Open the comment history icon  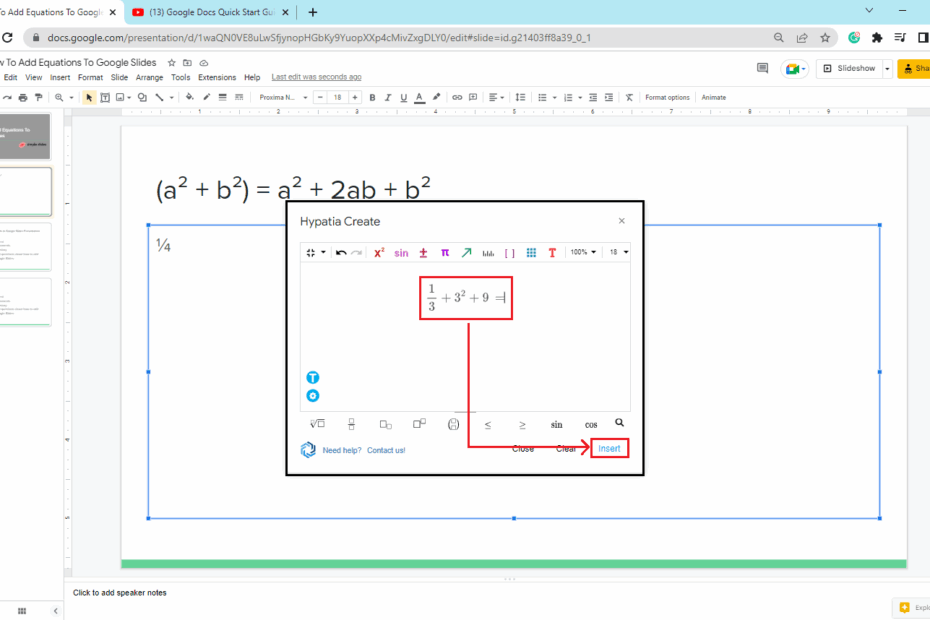(763, 69)
